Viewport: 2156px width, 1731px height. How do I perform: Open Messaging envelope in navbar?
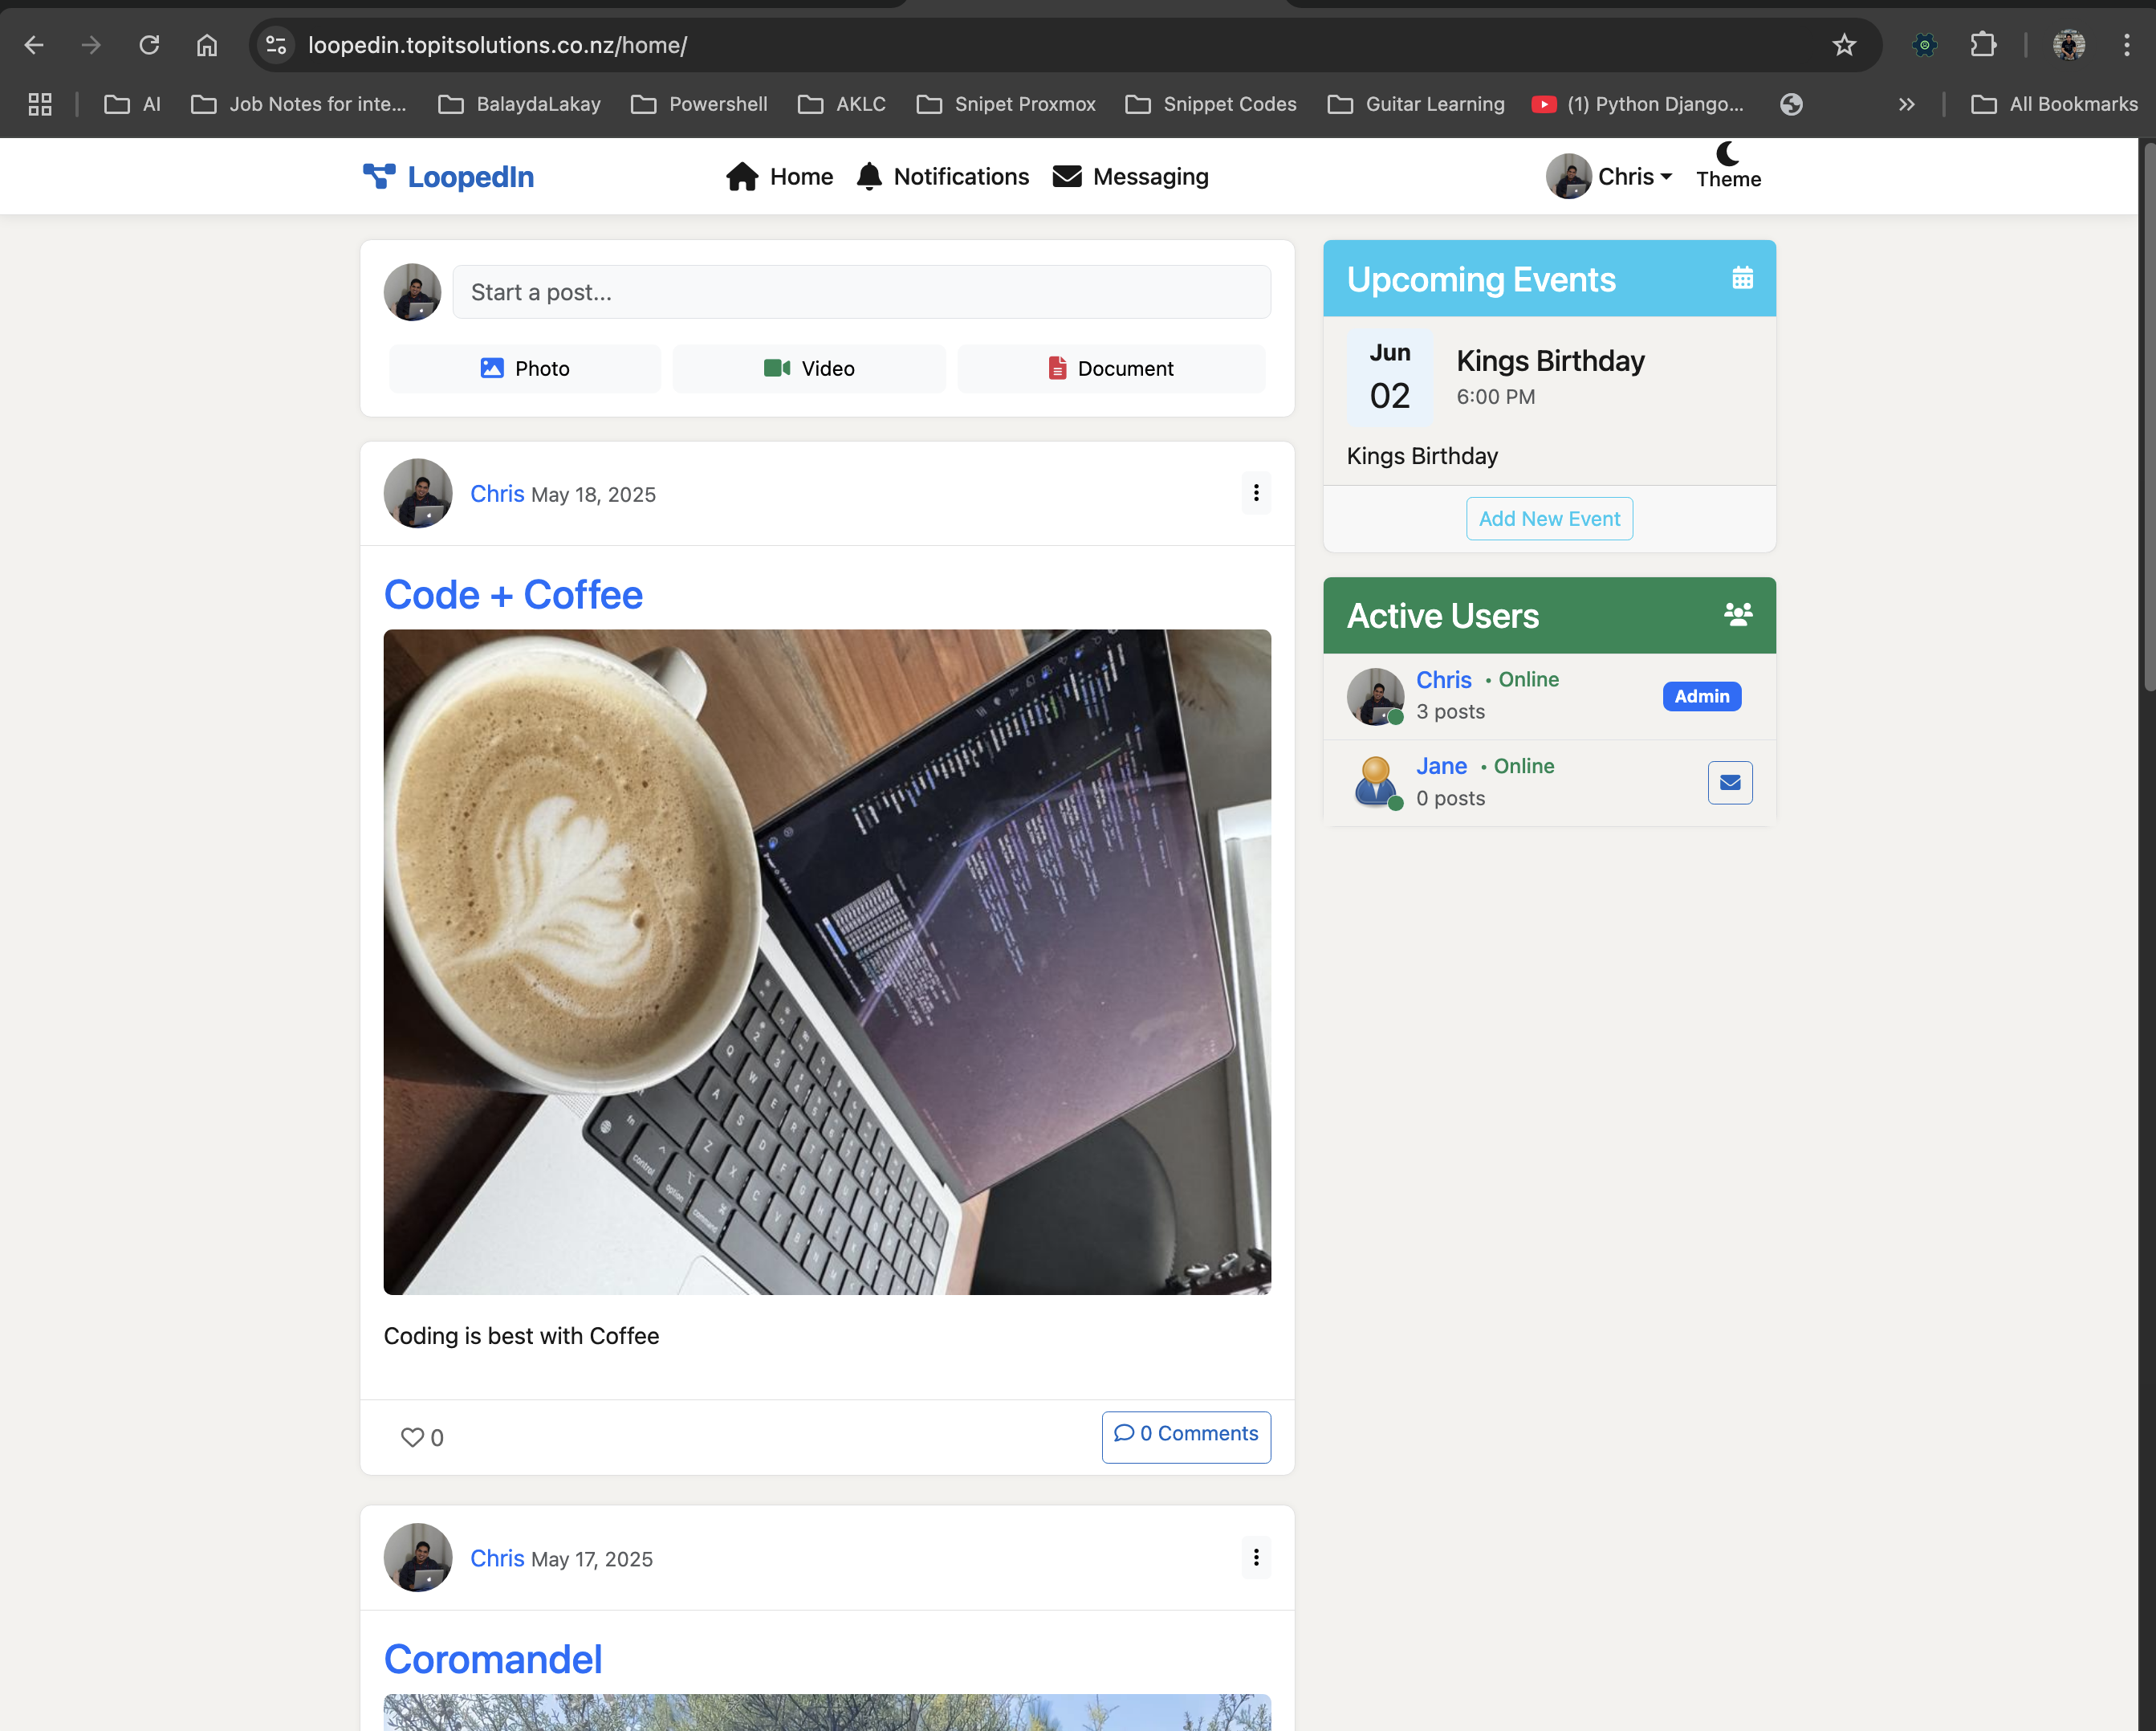click(x=1067, y=176)
